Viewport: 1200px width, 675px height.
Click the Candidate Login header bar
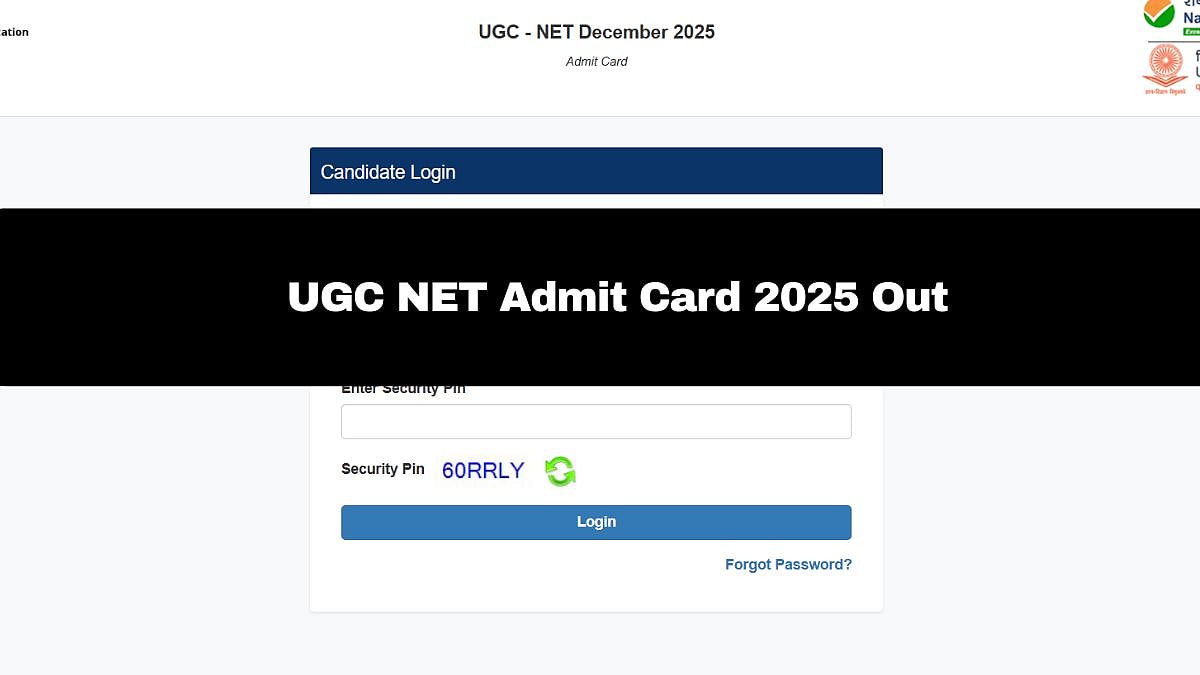point(596,171)
